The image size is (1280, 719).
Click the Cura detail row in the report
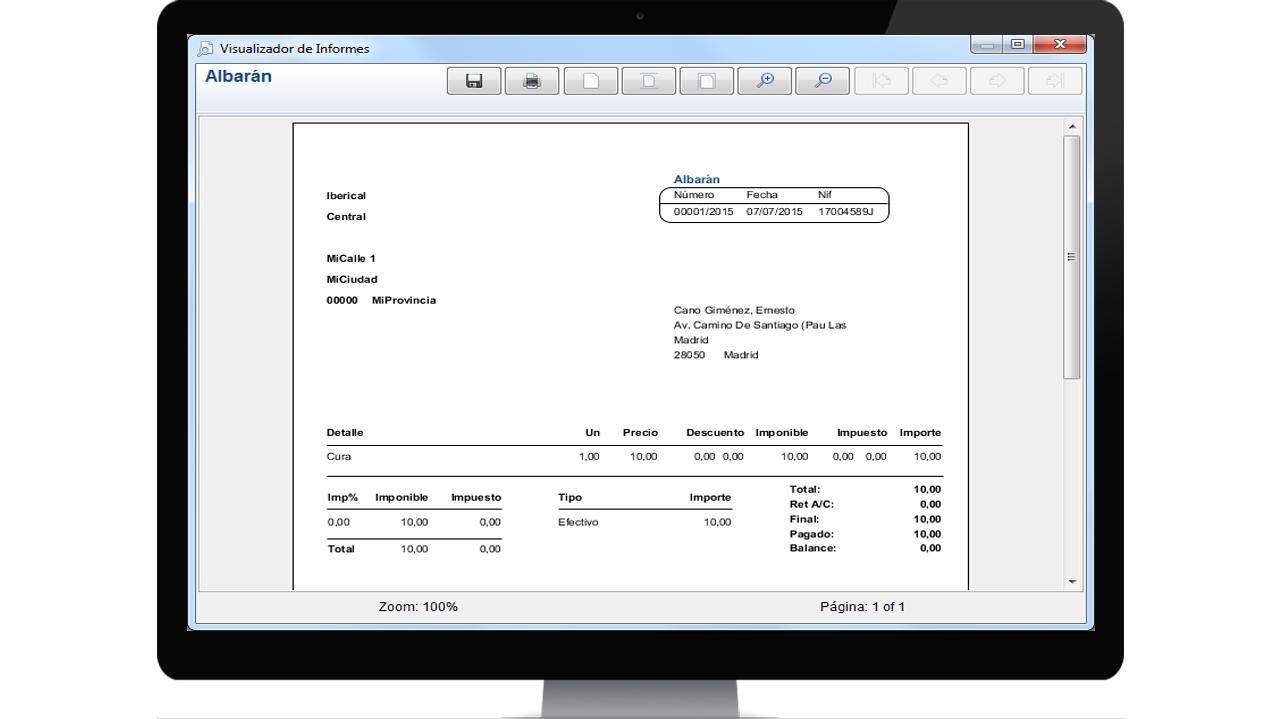point(339,457)
